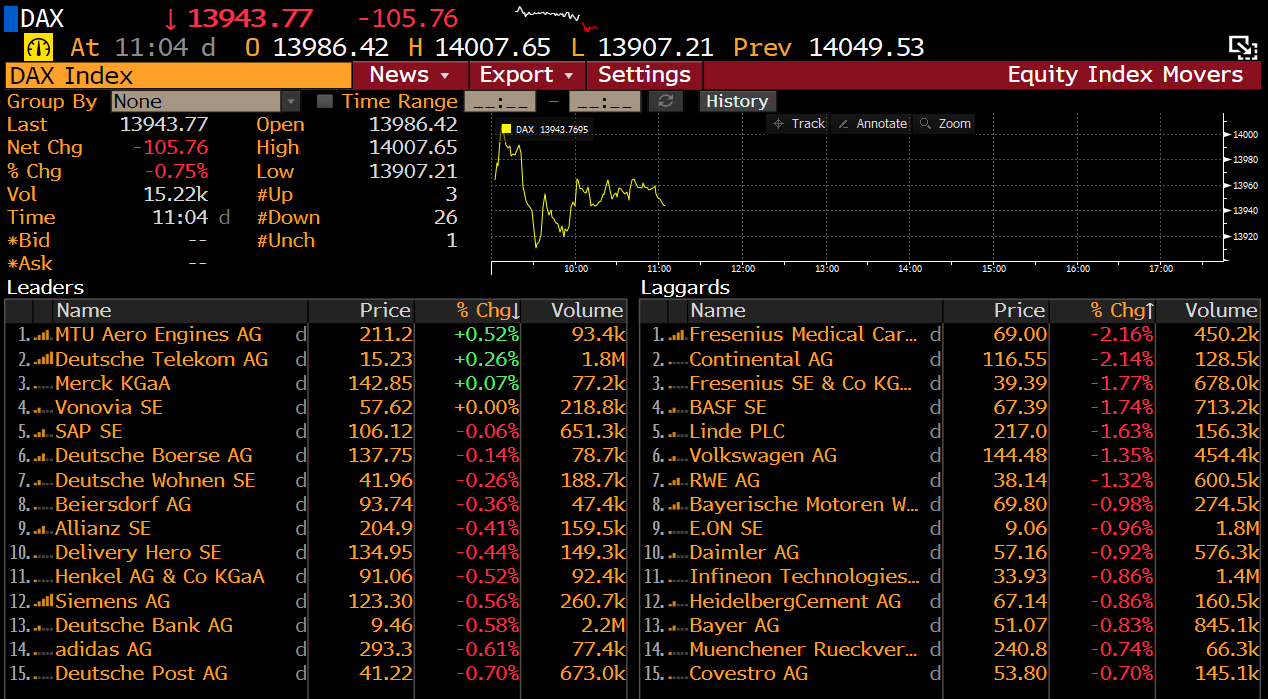Click the end time range input field
The width and height of the screenshot is (1268, 699).
tap(604, 101)
